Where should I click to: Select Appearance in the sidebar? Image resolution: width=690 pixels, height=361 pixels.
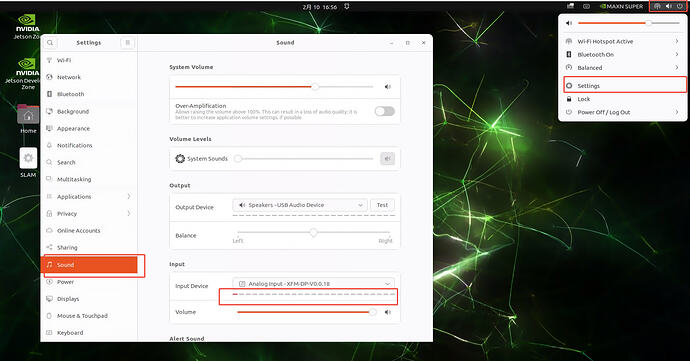point(89,129)
